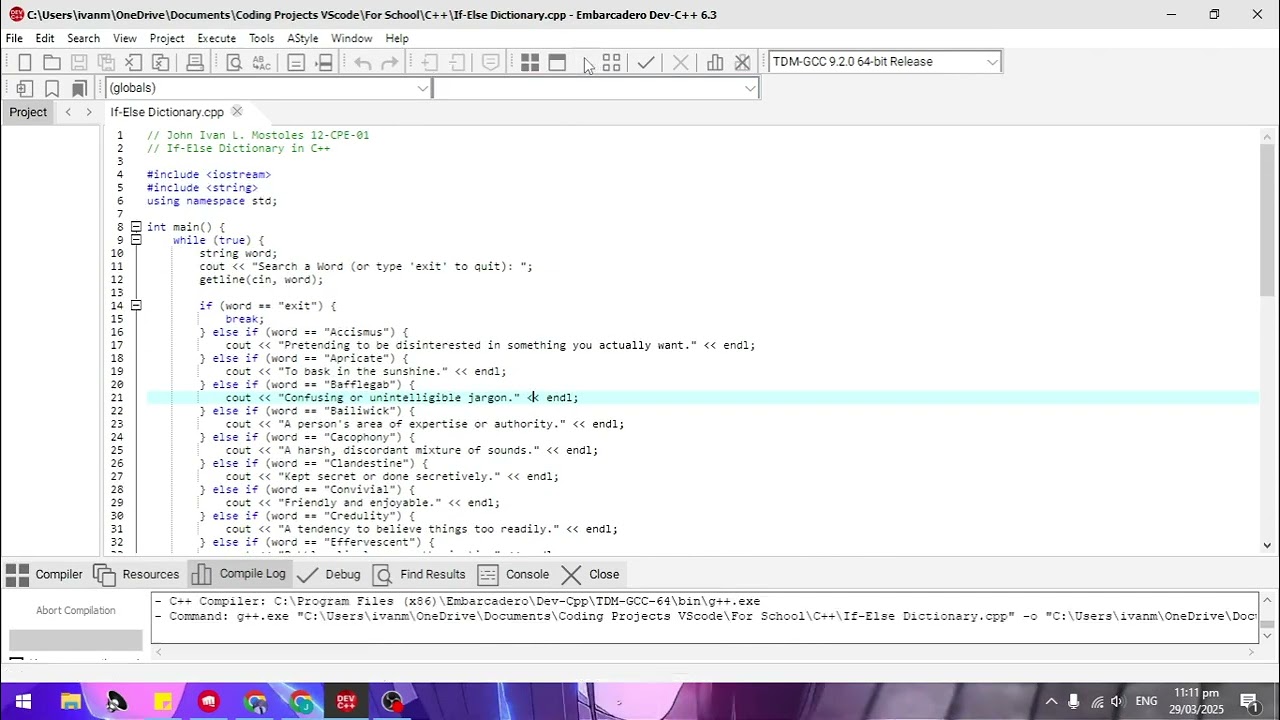The width and height of the screenshot is (1280, 720).
Task: Open the Help menu
Action: (x=397, y=38)
